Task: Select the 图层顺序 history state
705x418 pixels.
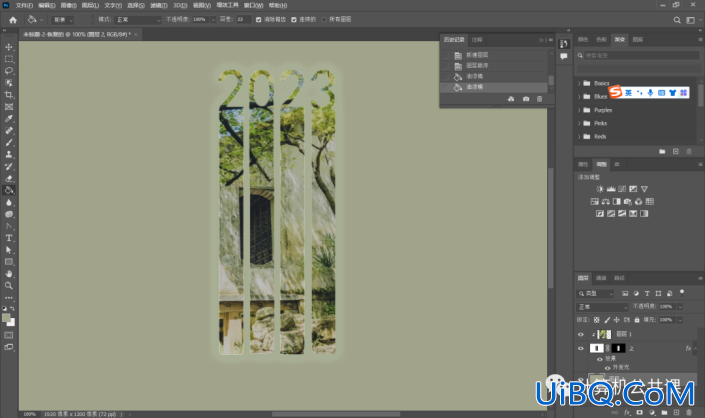Action: coord(495,66)
